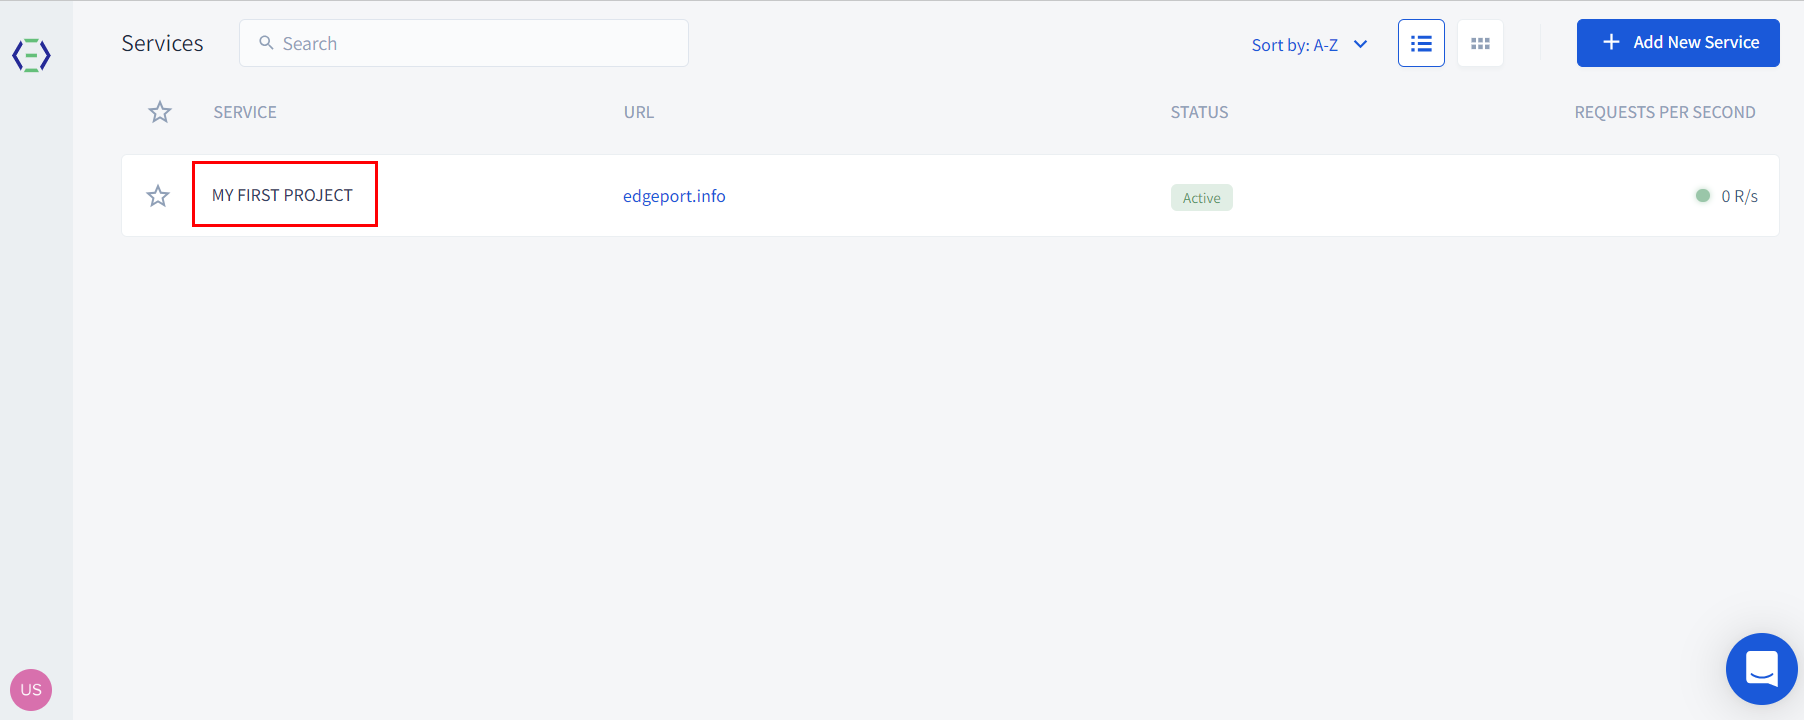The width and height of the screenshot is (1804, 720).
Task: Click the magnifier search icon
Action: pos(266,43)
